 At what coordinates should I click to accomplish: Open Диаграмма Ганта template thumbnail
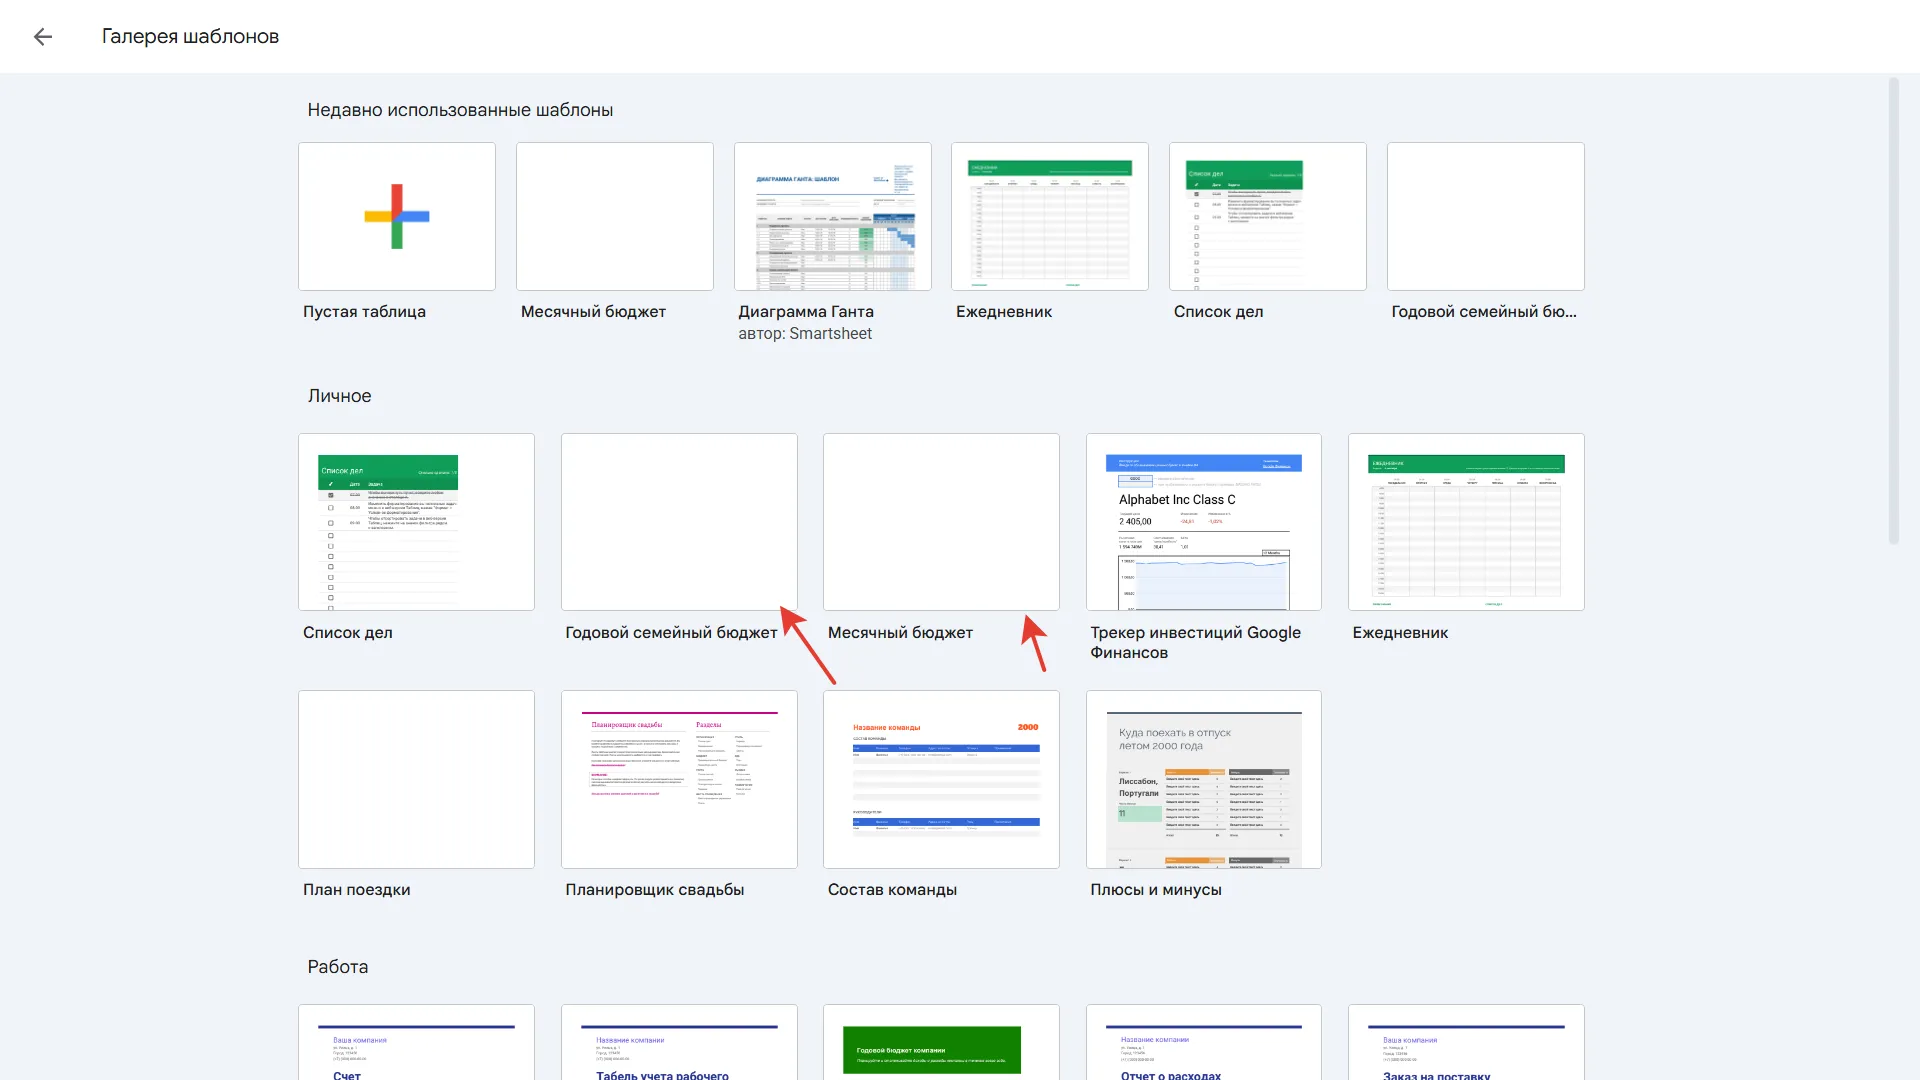833,216
